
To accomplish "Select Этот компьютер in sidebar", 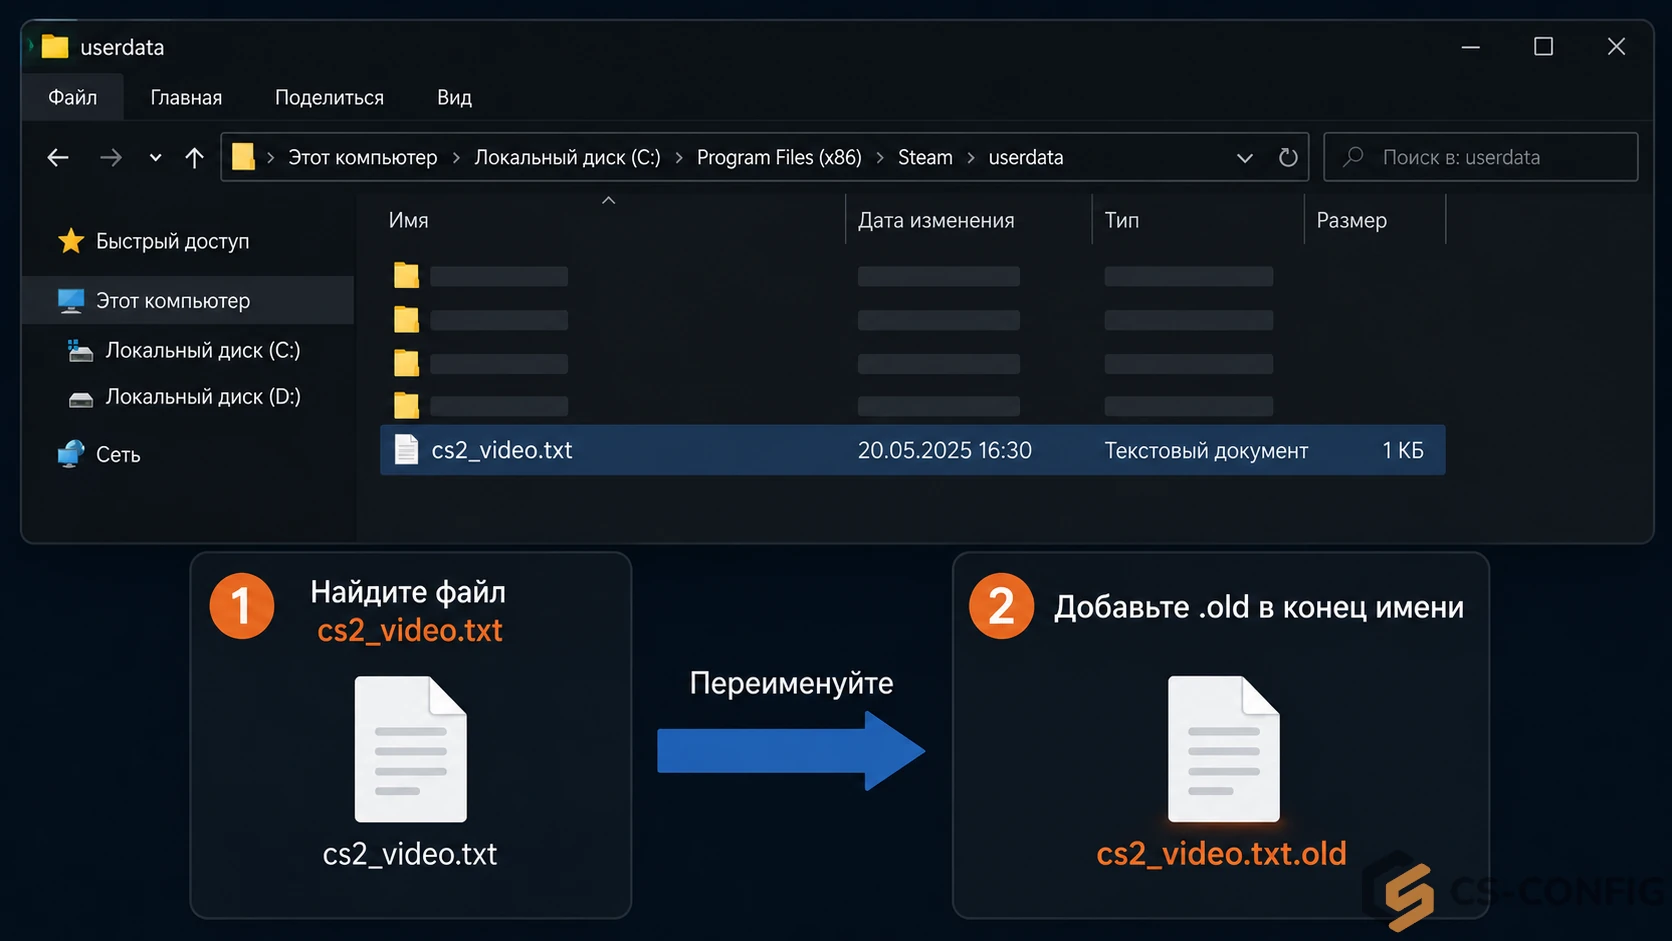I will pyautogui.click(x=189, y=300).
